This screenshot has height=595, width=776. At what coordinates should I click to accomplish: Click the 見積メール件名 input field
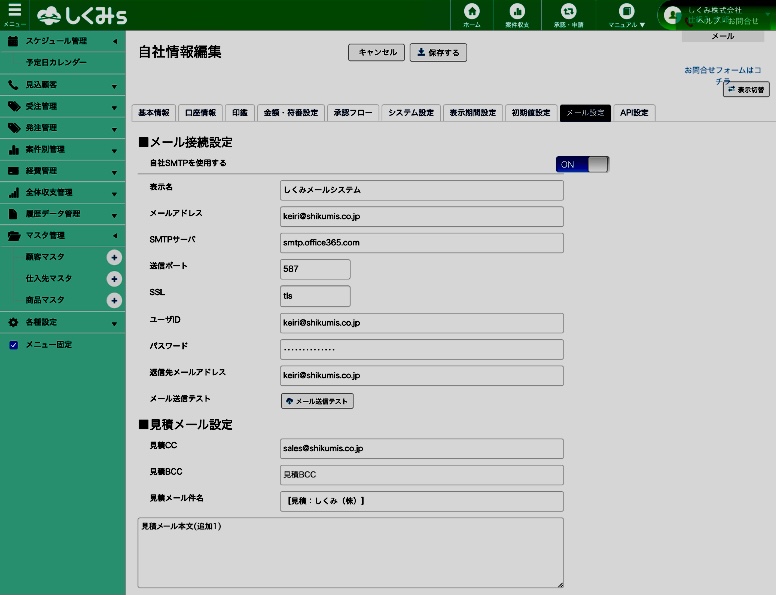click(x=422, y=501)
